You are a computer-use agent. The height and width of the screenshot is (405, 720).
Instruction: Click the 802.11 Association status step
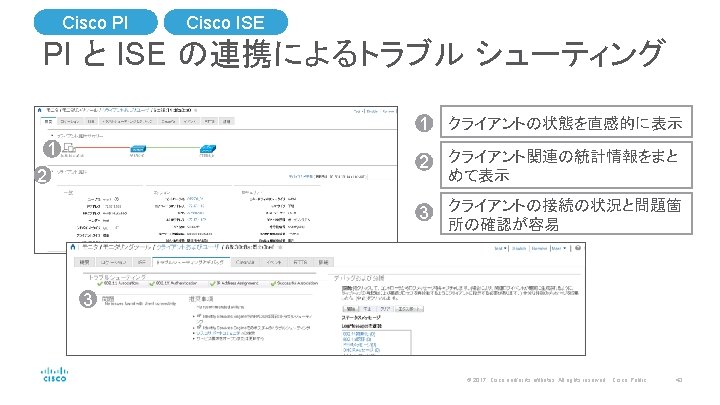[x=118, y=283]
